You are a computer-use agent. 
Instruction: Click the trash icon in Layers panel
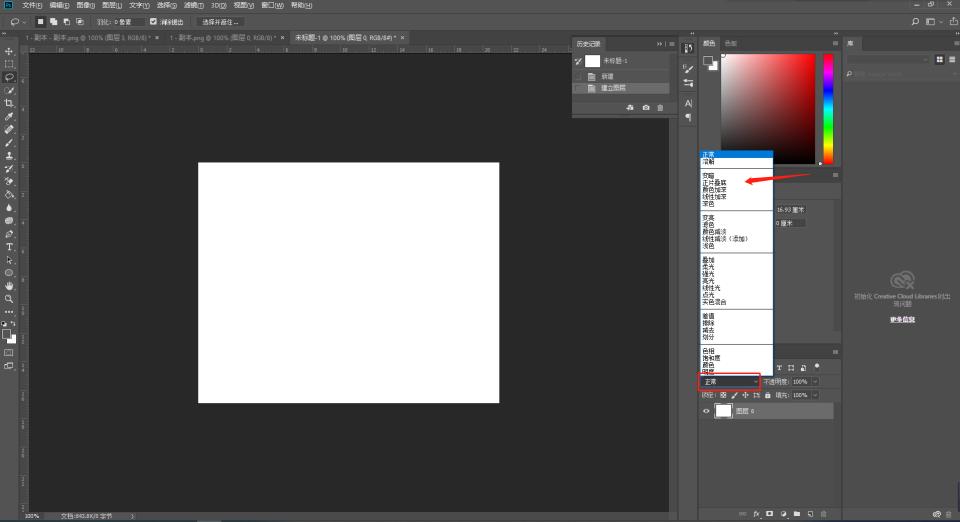tap(823, 514)
